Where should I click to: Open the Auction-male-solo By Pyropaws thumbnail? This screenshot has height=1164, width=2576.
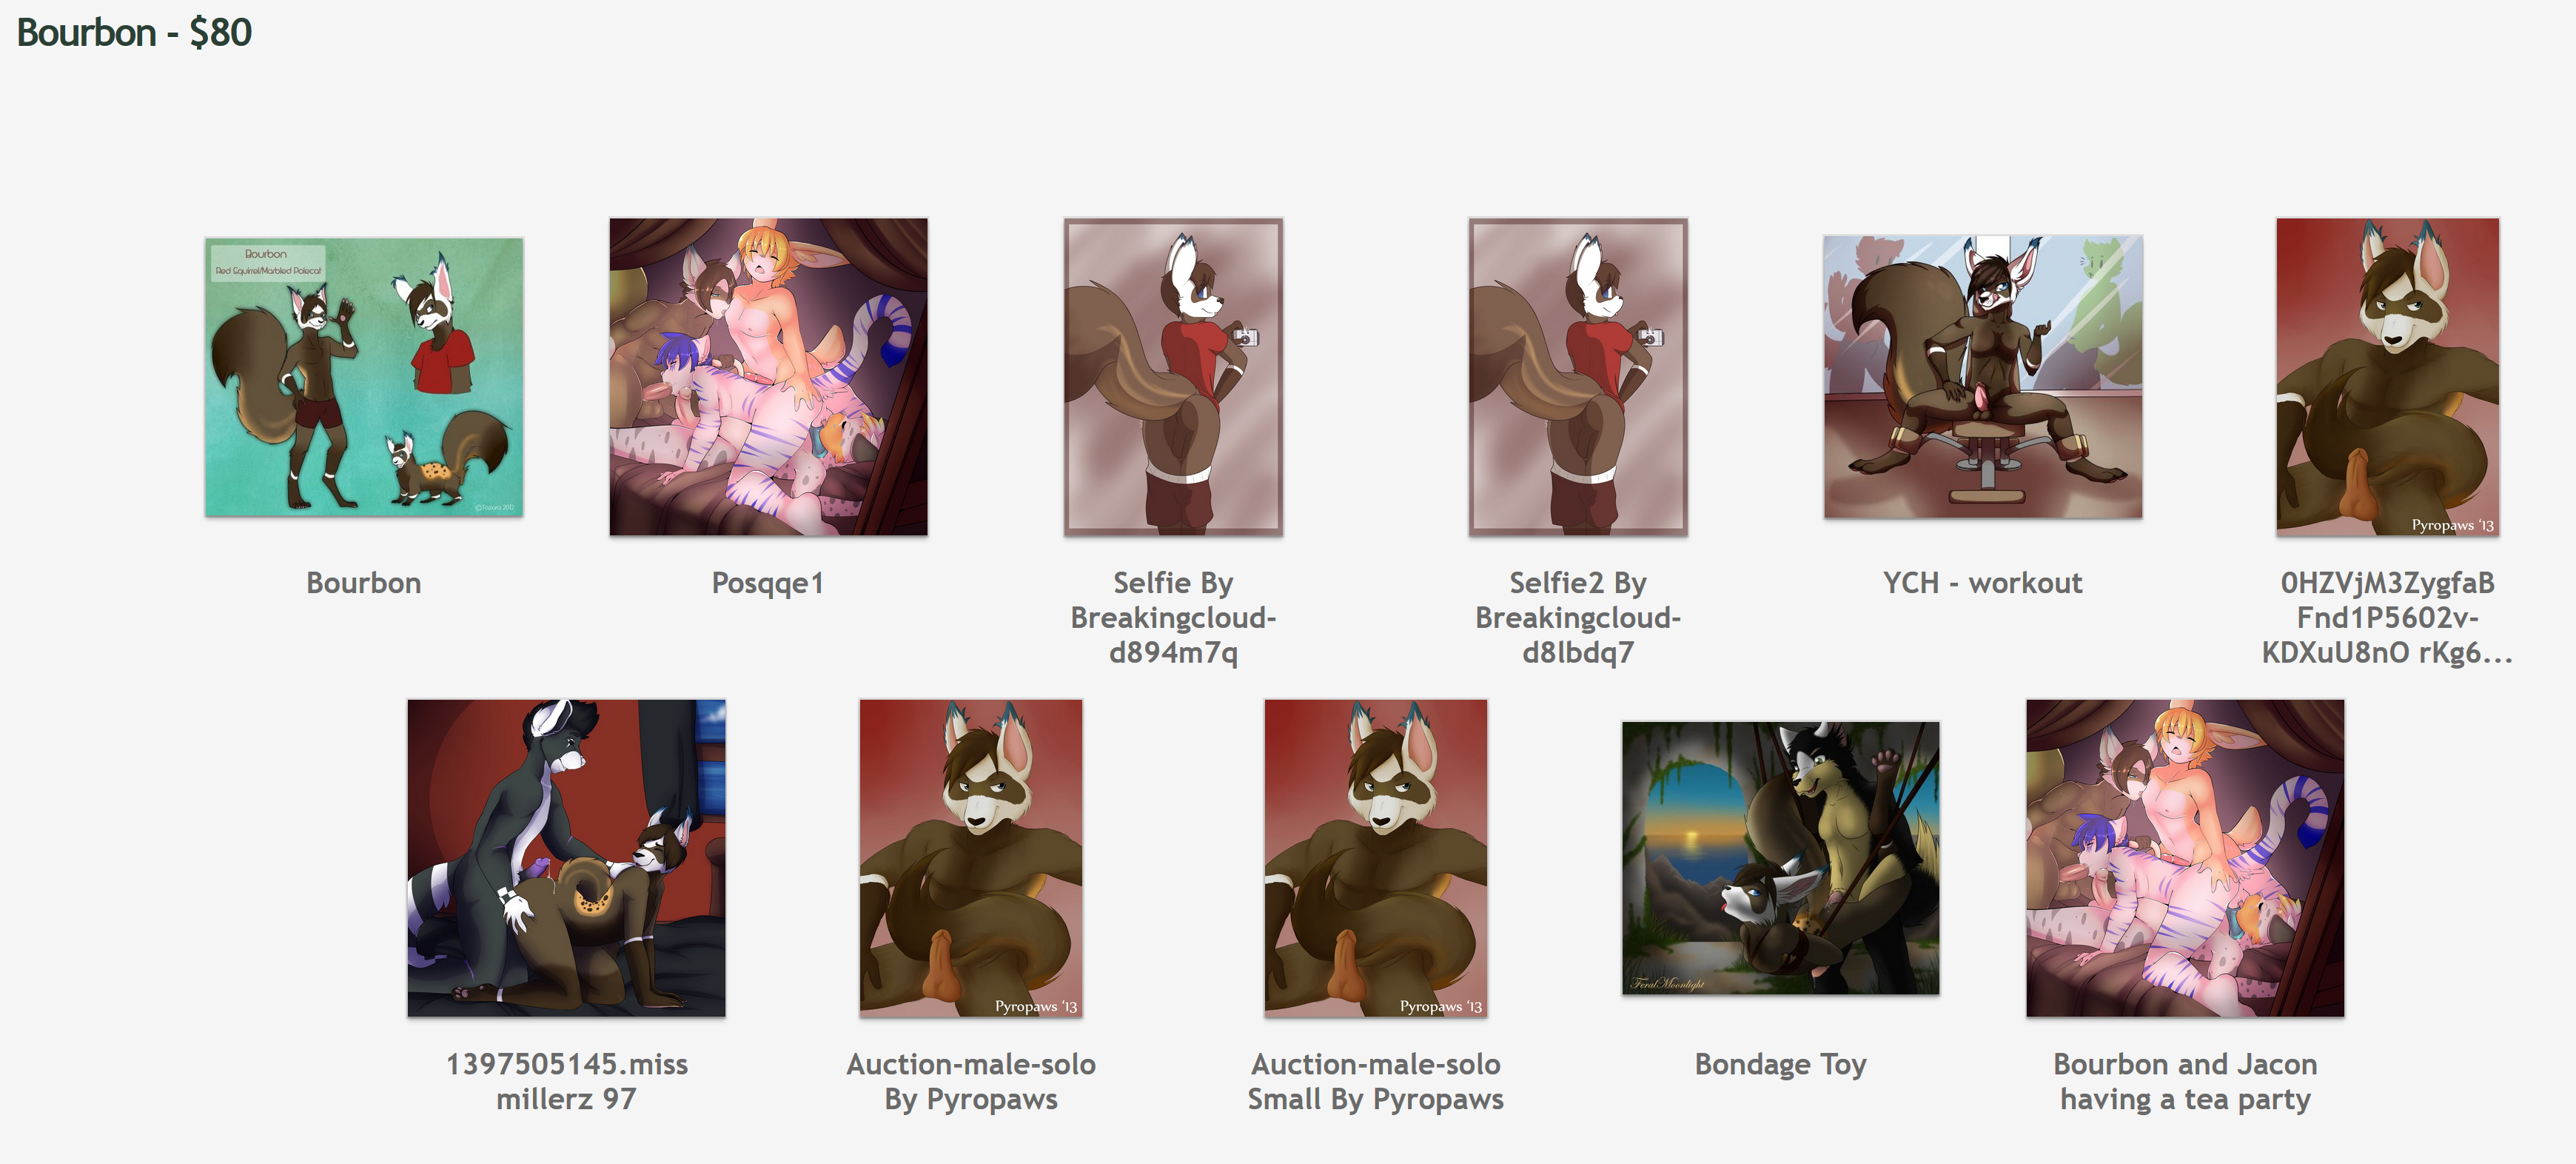(x=971, y=858)
